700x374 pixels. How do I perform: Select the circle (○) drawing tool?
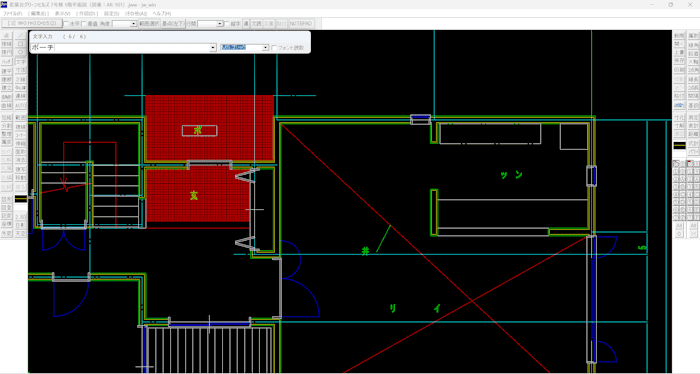tap(21, 52)
